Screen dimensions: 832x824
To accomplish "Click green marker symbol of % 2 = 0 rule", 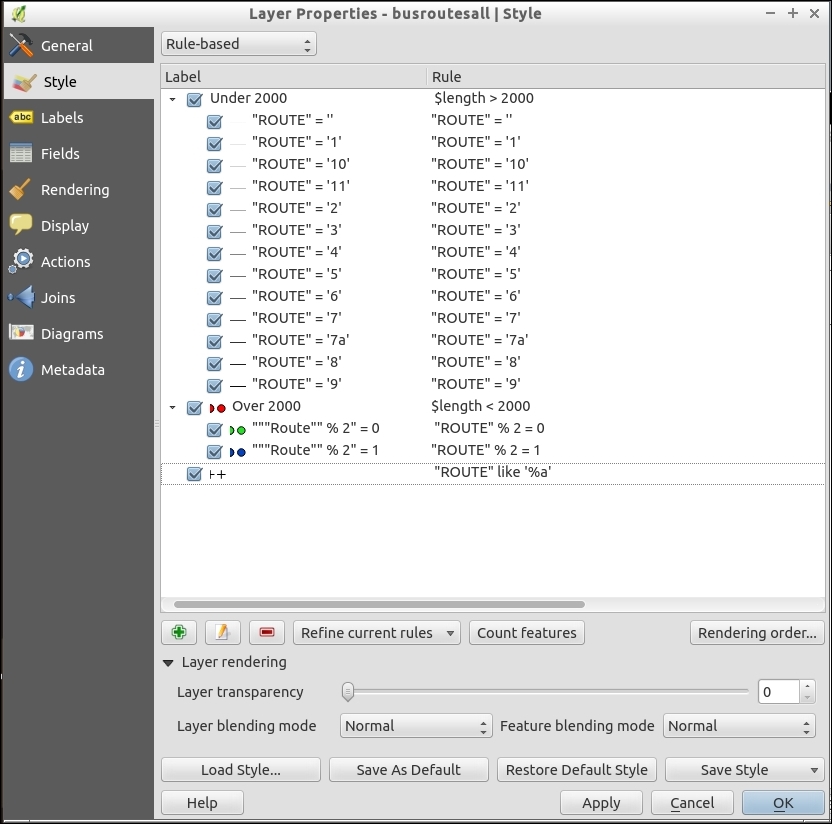I will [x=237, y=430].
